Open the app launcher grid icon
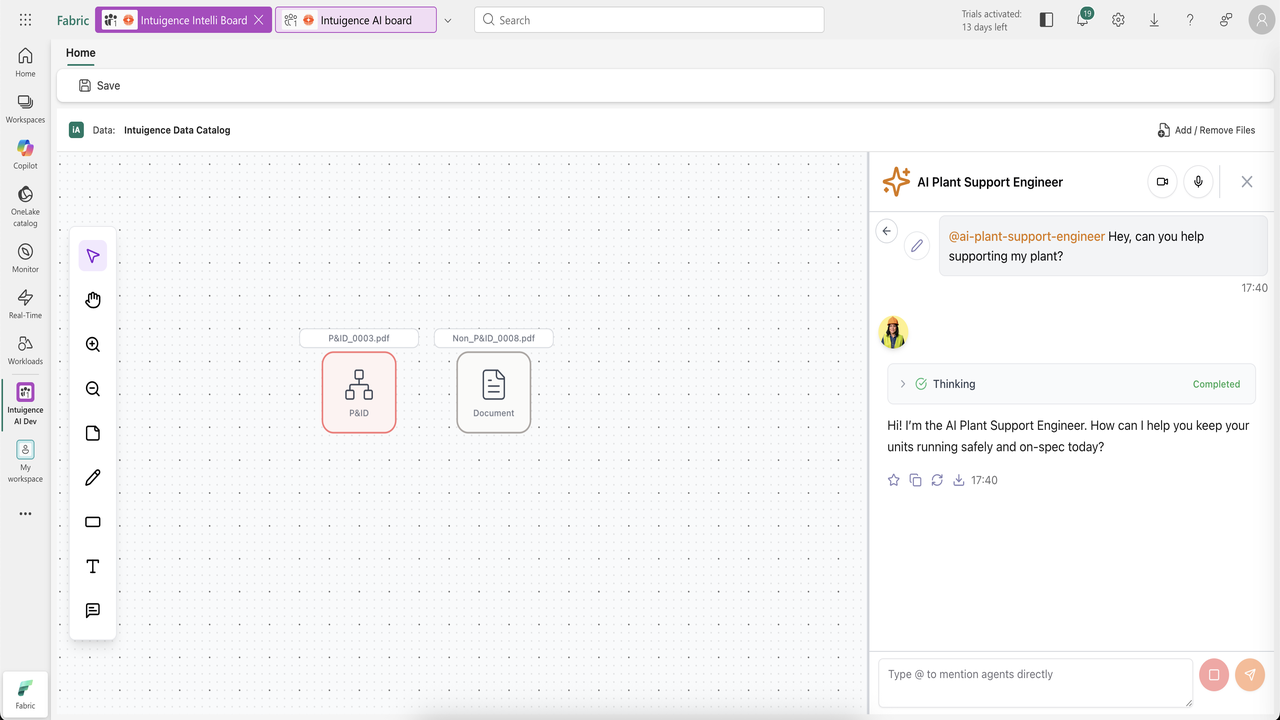The image size is (1280, 720). point(25,20)
